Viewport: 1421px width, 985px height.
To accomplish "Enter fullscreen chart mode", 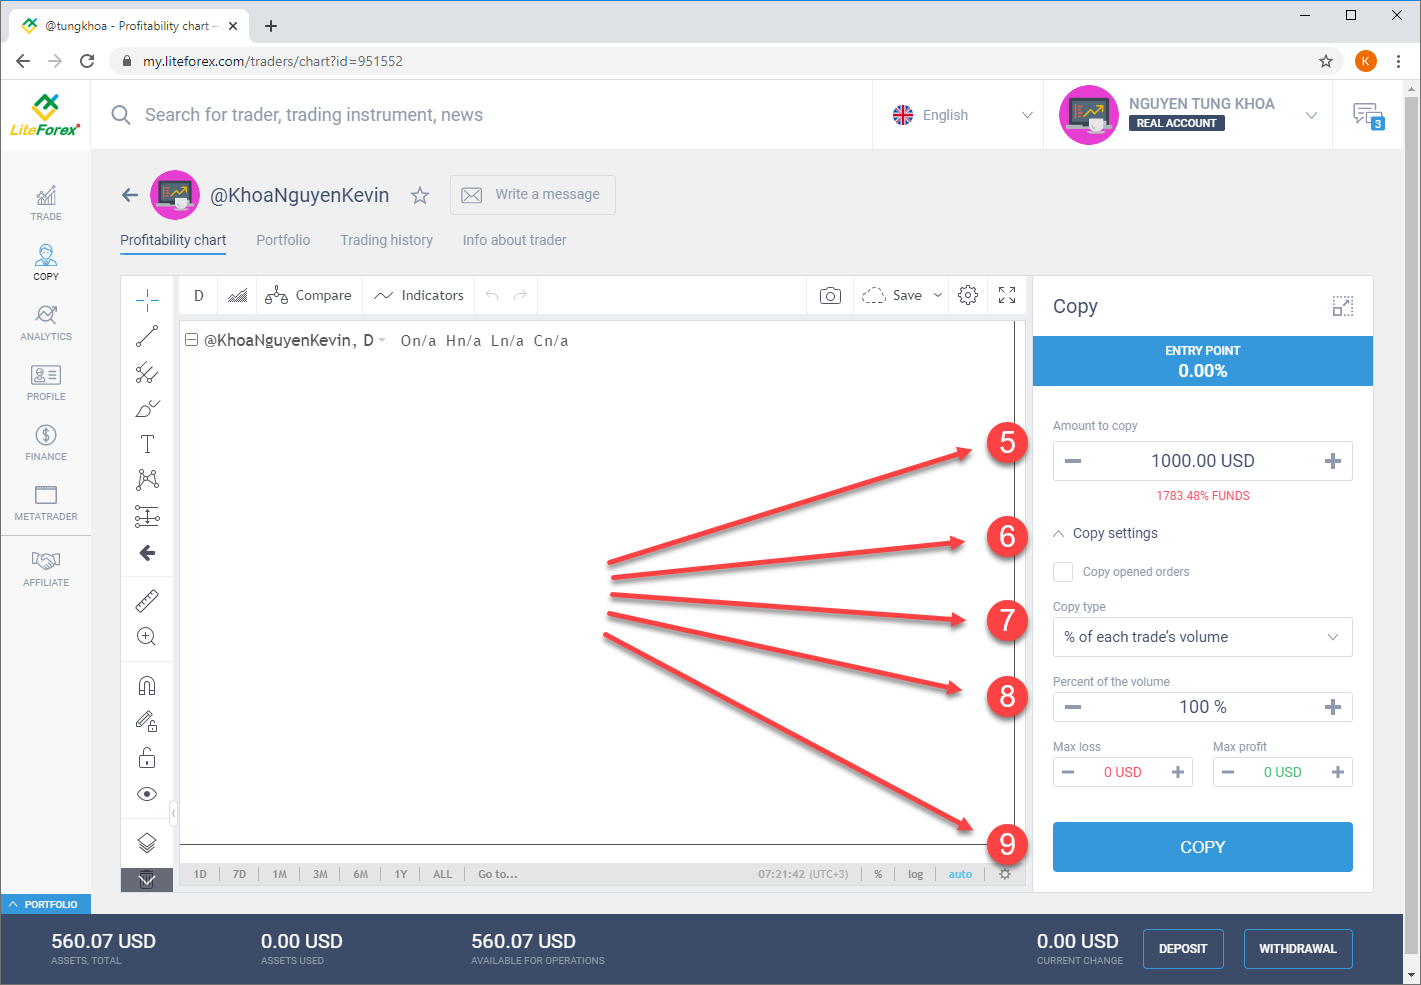I will coord(1007,296).
